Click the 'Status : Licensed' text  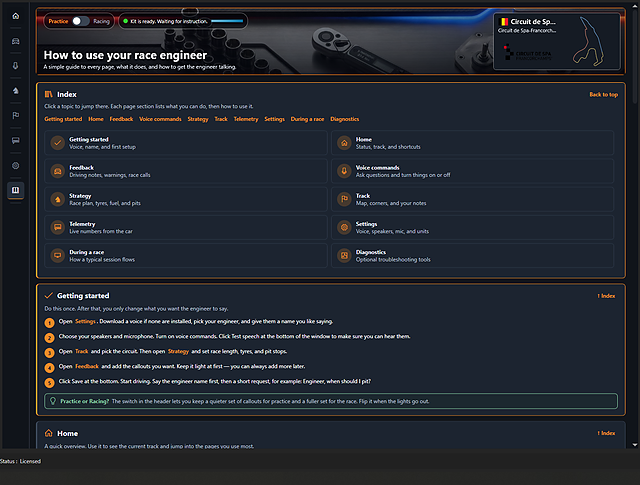pyautogui.click(x=20, y=461)
